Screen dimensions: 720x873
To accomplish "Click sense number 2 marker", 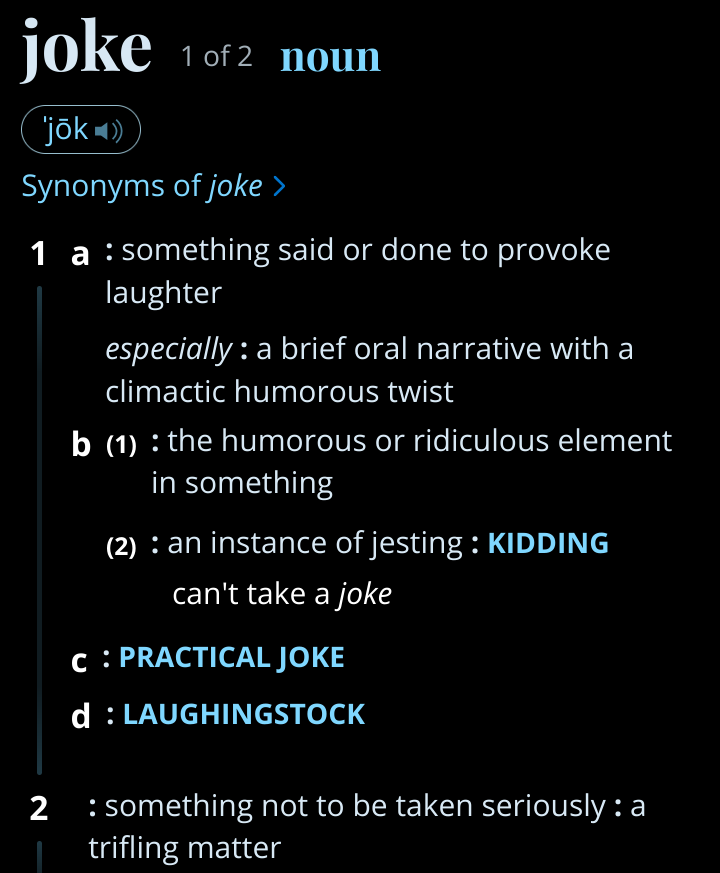I will pyautogui.click(x=39, y=808).
